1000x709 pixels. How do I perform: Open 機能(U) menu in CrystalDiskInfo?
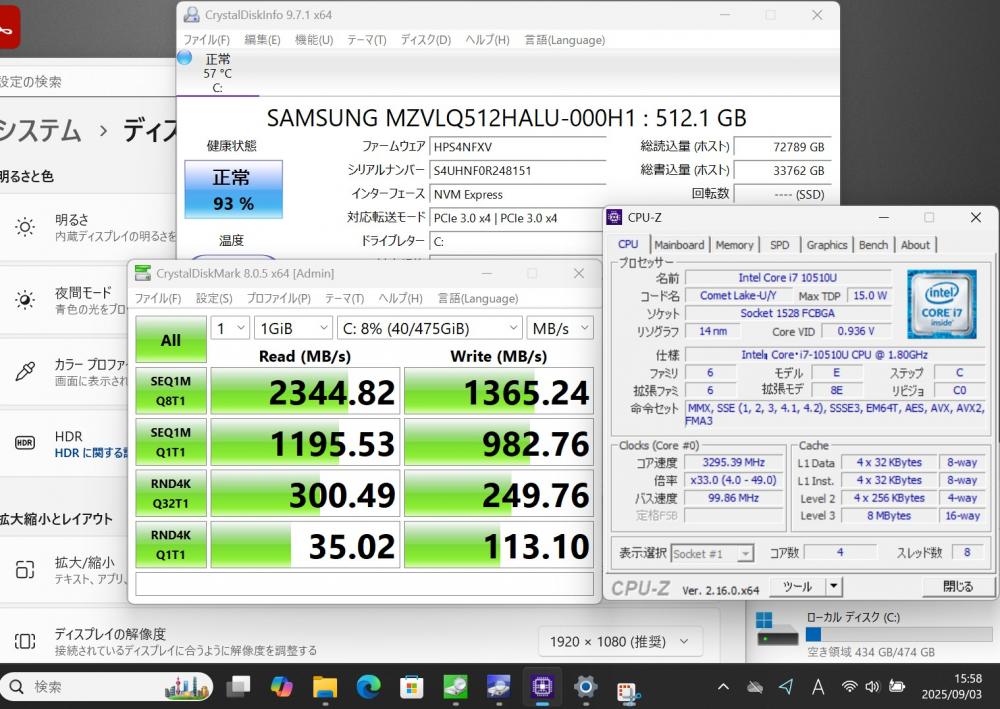coord(314,40)
